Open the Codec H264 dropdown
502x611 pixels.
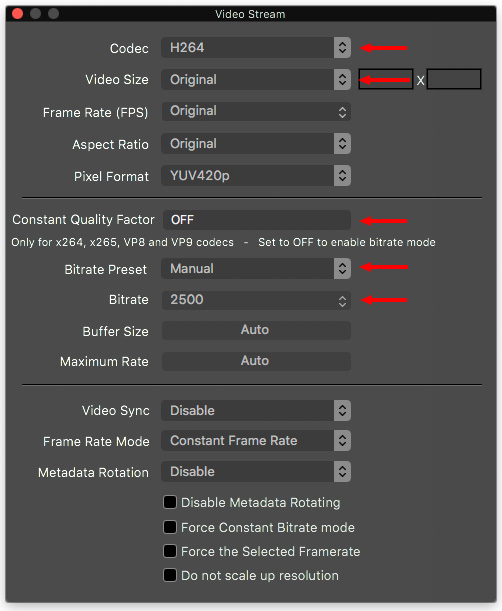[x=256, y=48]
